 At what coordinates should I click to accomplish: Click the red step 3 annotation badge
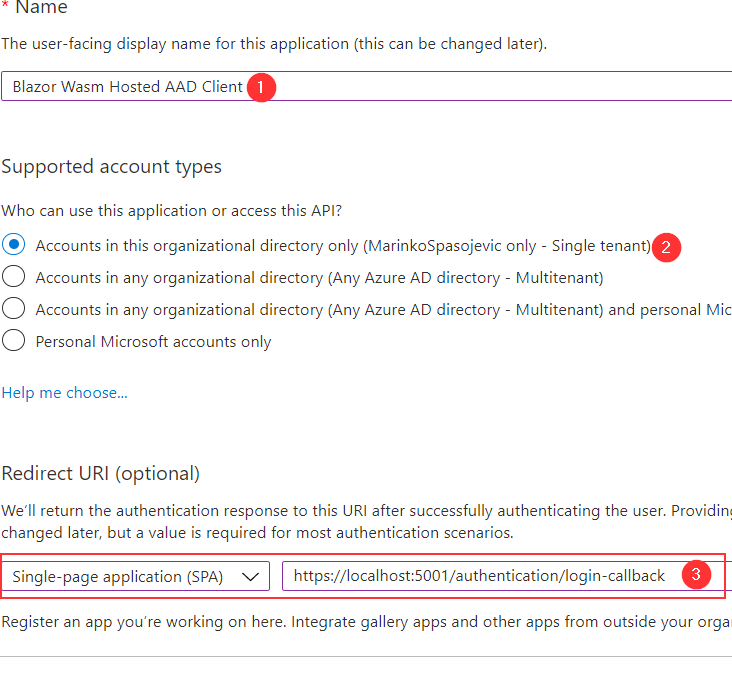(696, 575)
